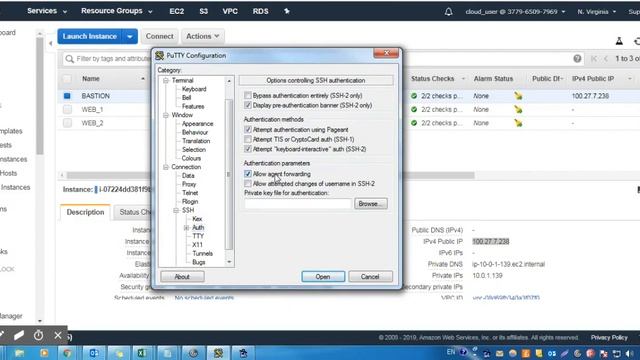Open Outlook from the taskbar
Viewport: 640px width, 360px height.
93,353
